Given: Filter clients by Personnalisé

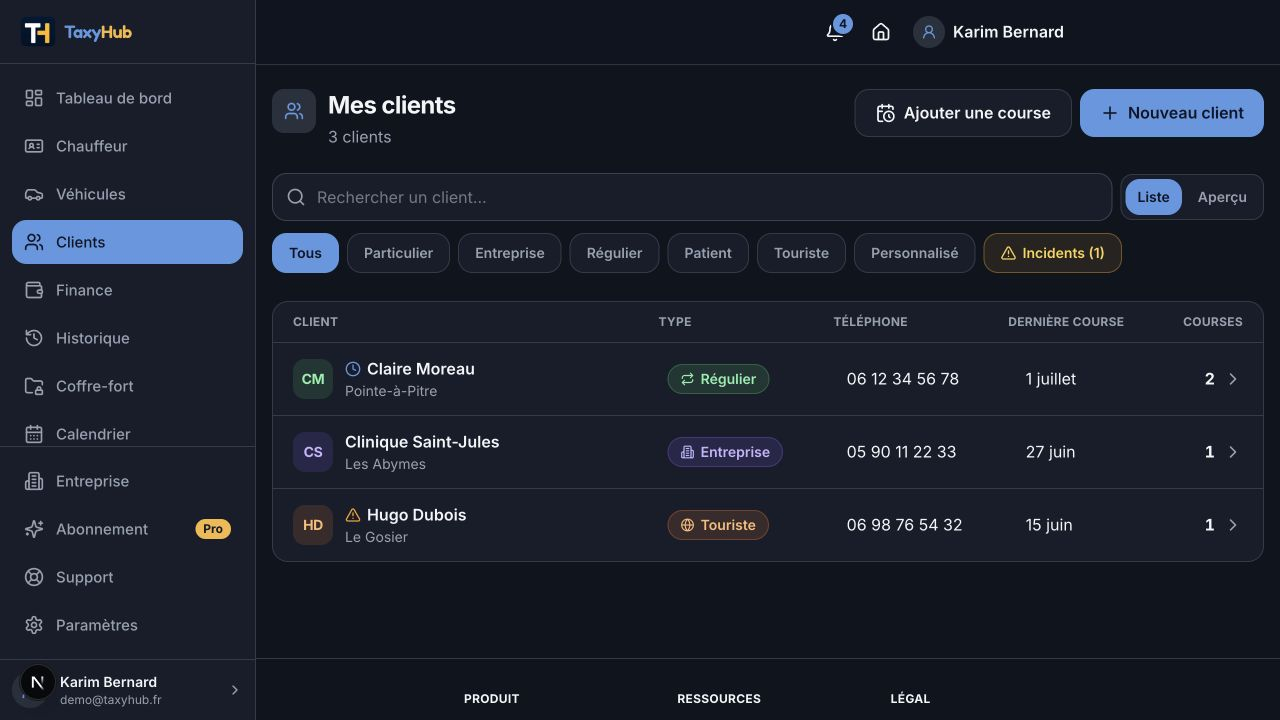Looking at the screenshot, I should (x=914, y=253).
